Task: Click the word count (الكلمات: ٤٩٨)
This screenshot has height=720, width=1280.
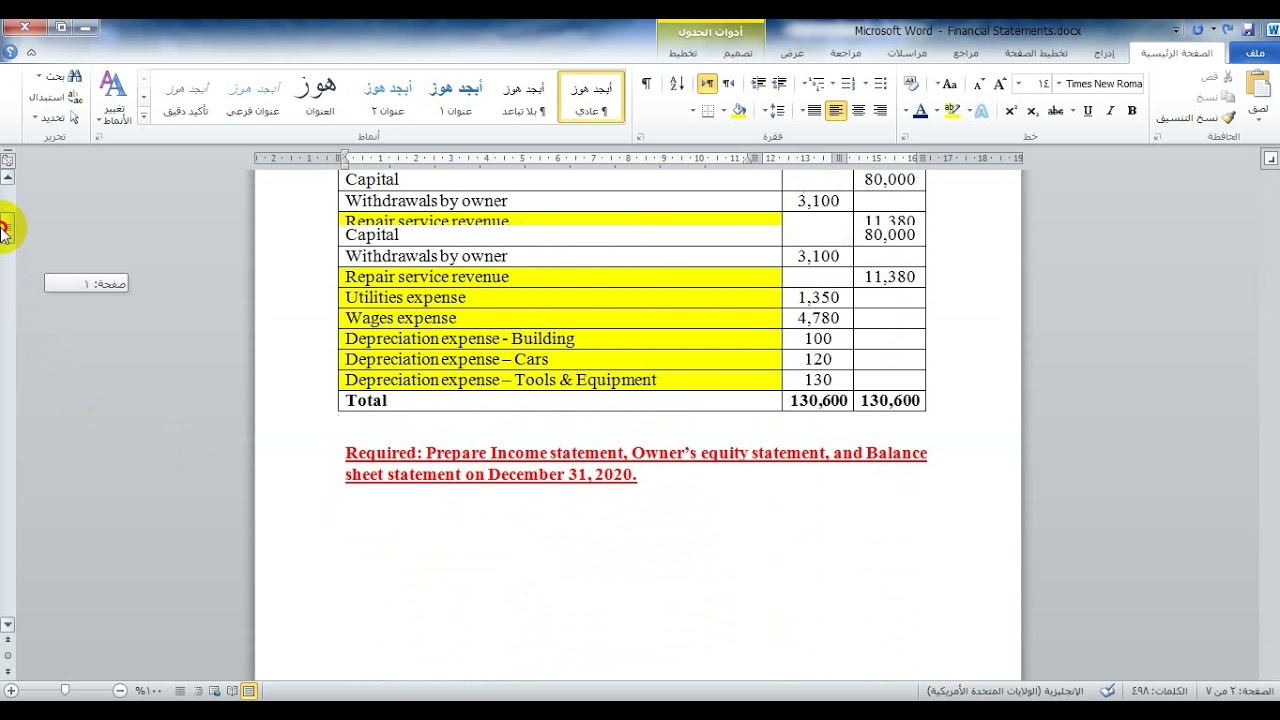Action: (x=1160, y=691)
